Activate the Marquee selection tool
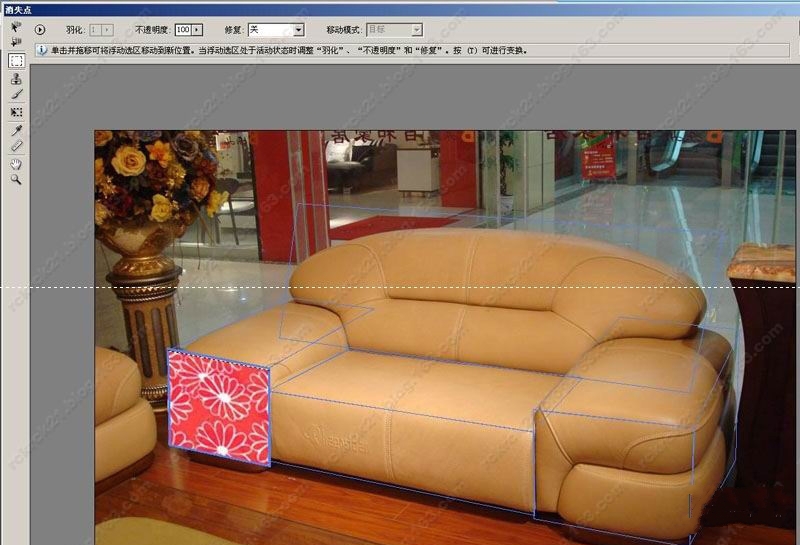Viewport: 800px width, 545px height. 16,61
